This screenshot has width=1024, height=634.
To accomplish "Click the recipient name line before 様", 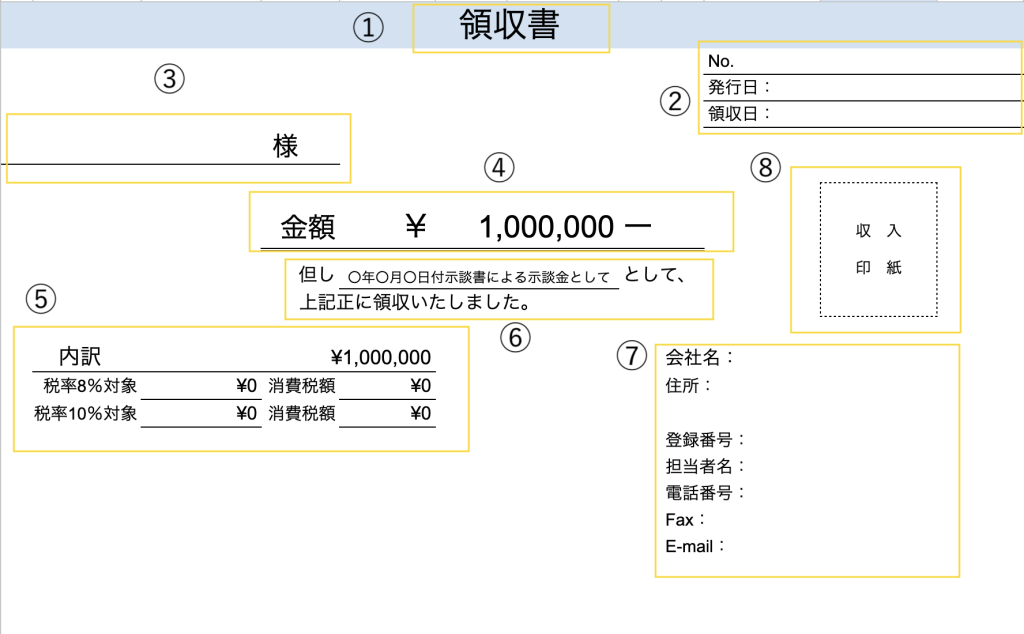I will (x=140, y=148).
